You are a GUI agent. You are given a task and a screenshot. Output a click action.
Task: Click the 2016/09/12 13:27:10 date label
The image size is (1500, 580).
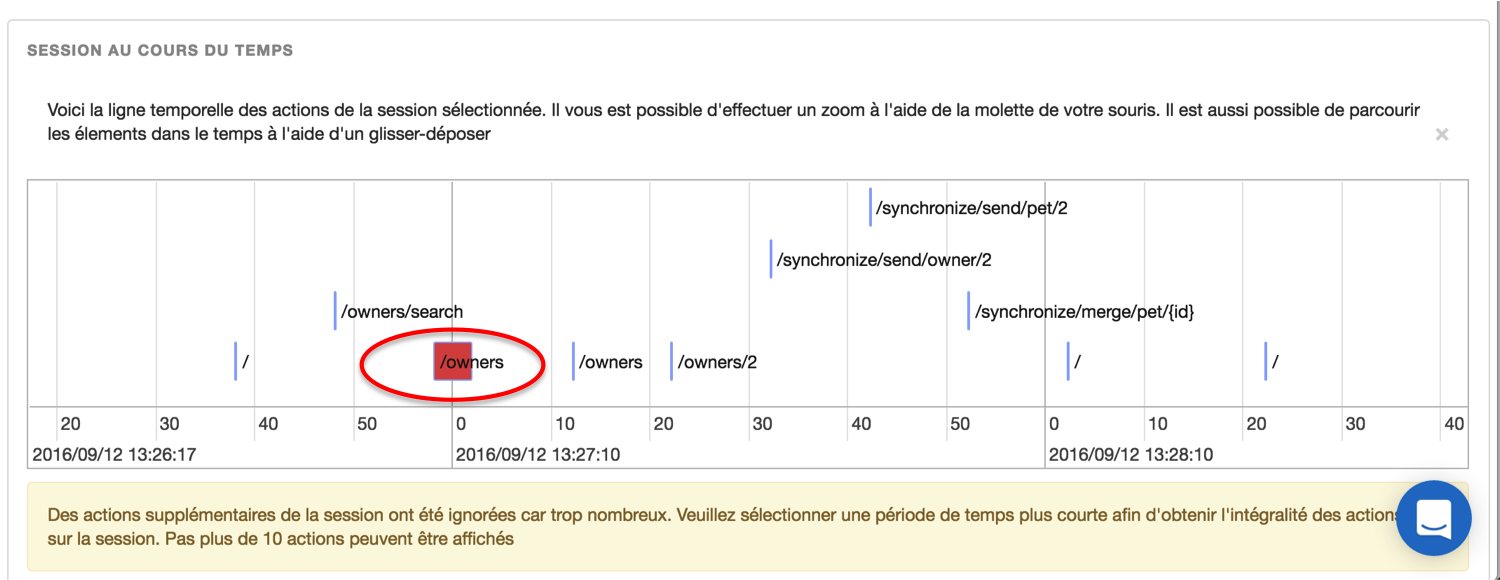(538, 455)
